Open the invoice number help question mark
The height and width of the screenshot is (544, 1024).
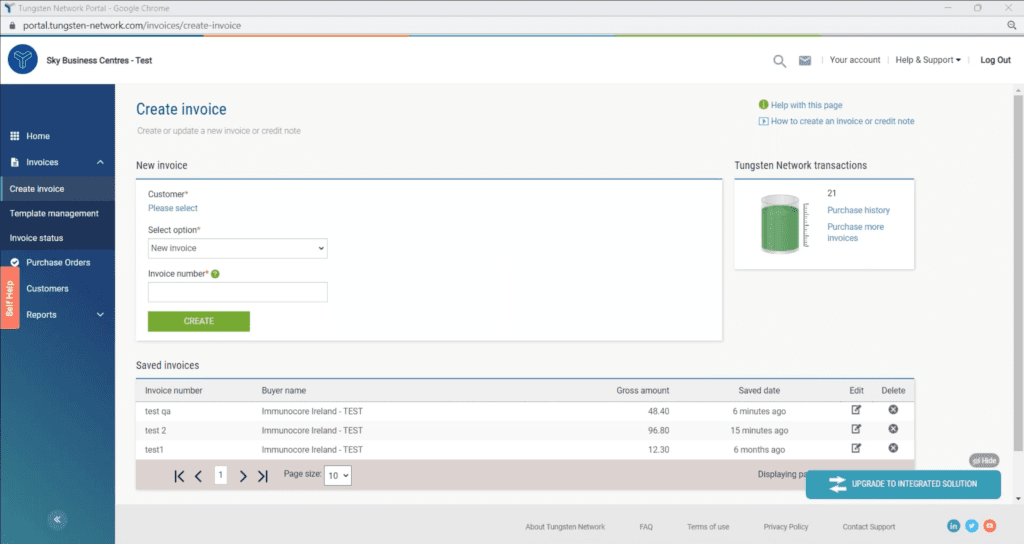pos(215,274)
